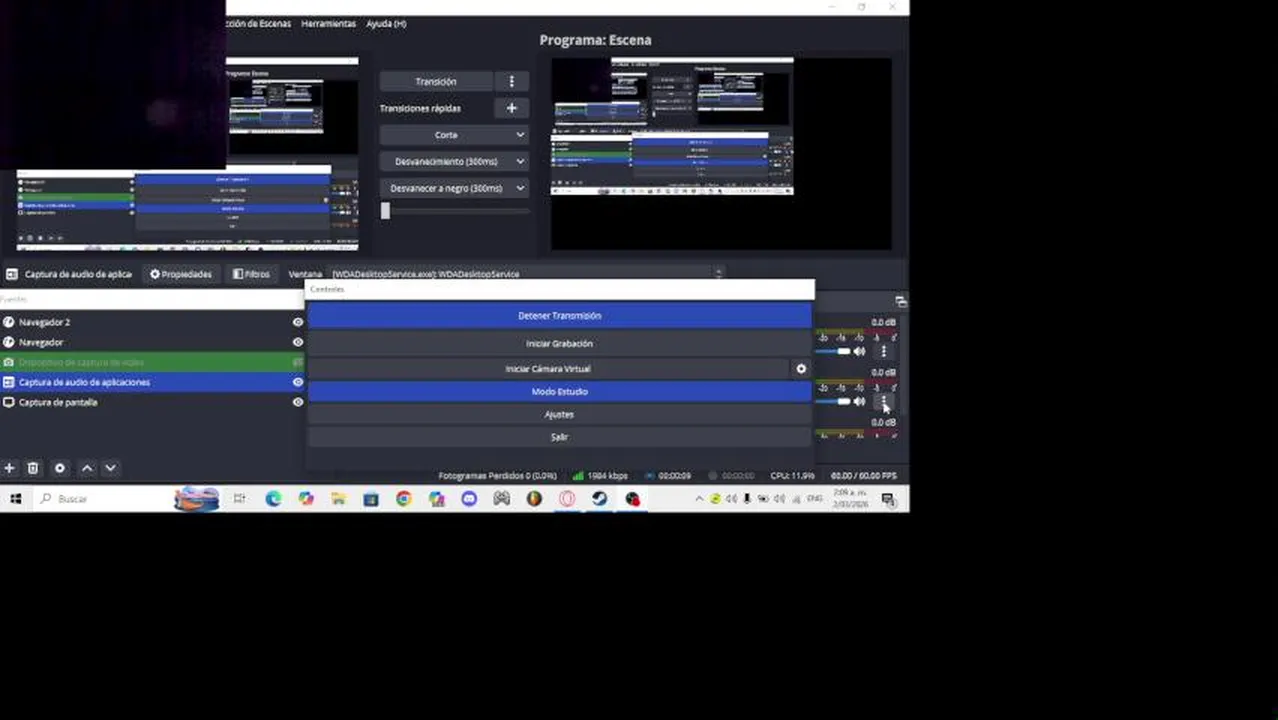Open File Explorer from taskbar

[338, 498]
